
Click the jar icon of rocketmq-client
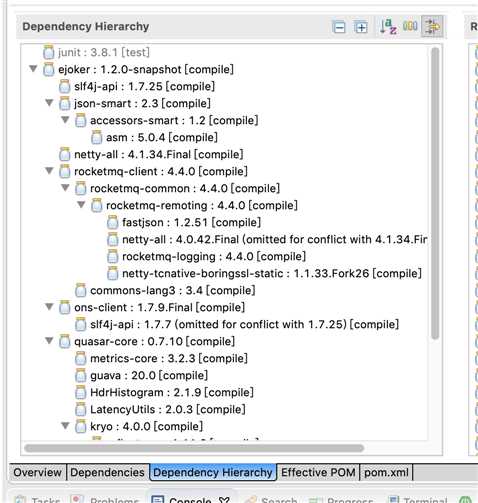pos(64,171)
